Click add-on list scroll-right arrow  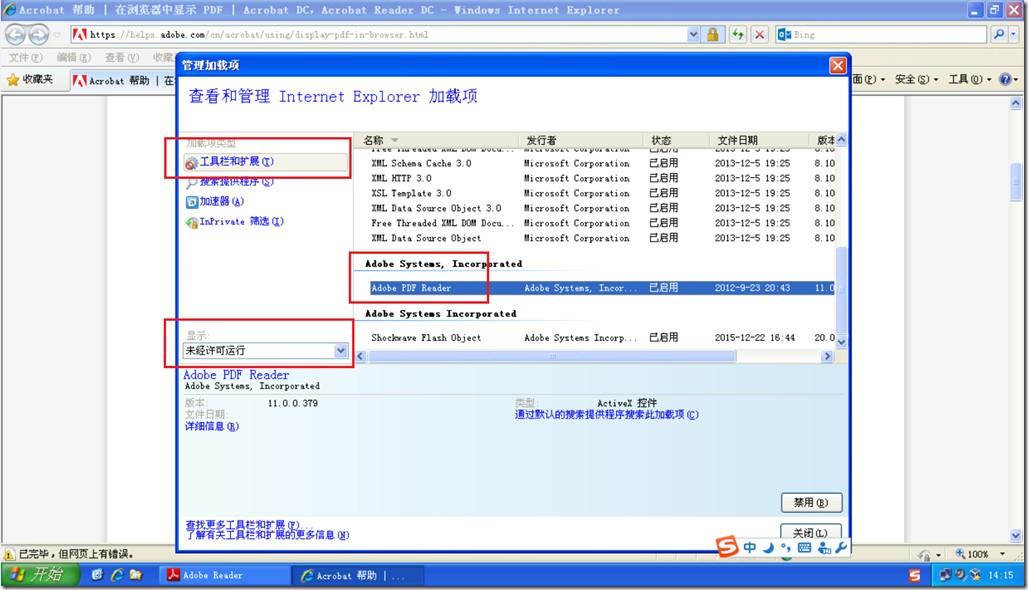827,357
